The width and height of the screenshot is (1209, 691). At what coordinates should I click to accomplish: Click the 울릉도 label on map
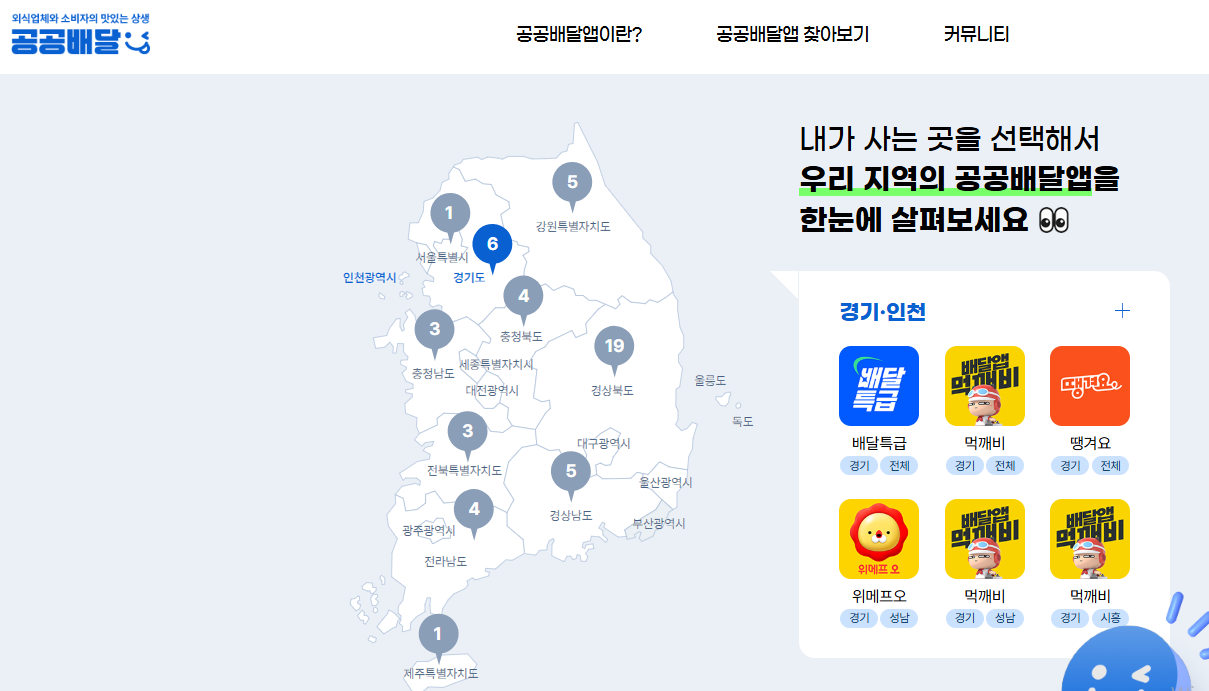click(710, 380)
